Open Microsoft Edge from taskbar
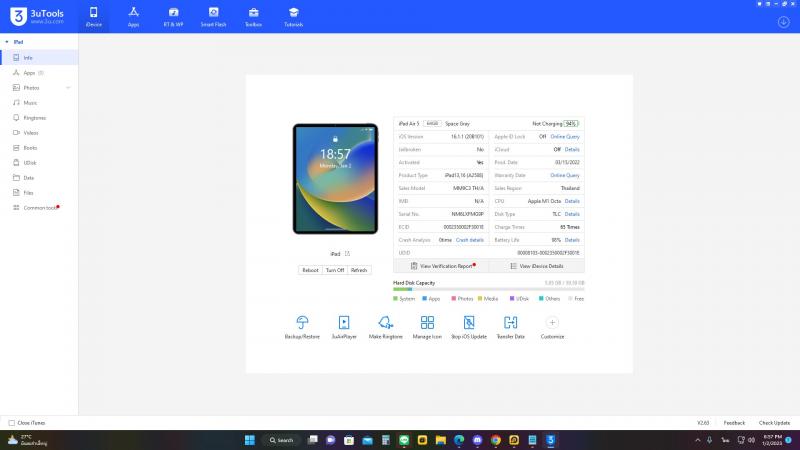 click(459, 440)
